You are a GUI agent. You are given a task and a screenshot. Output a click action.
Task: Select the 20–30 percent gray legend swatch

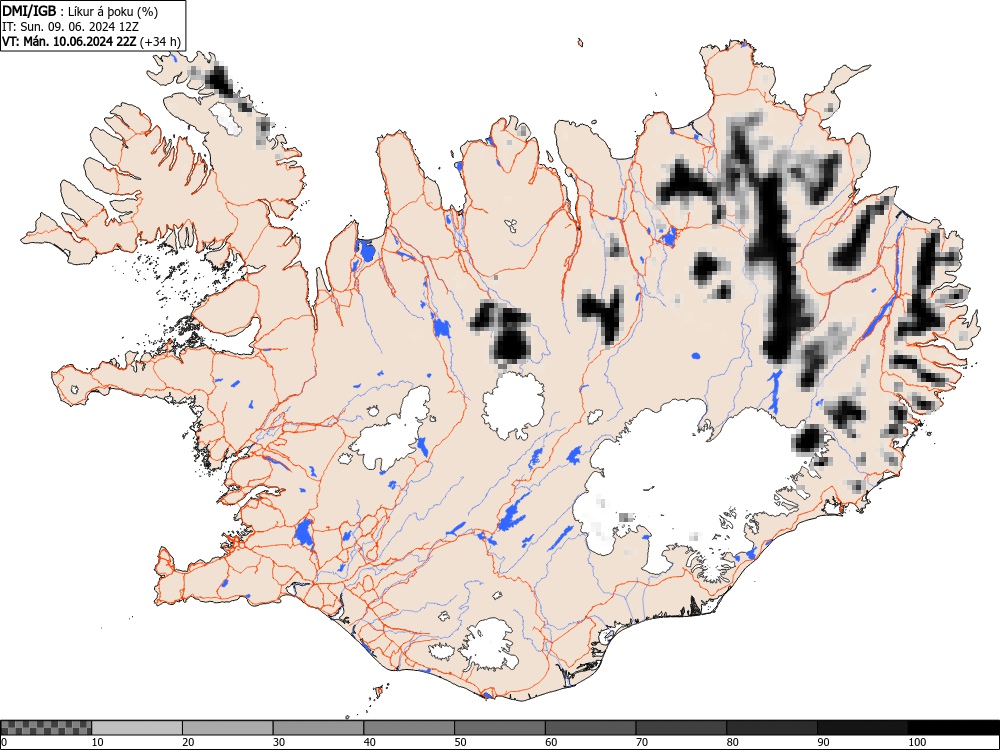pyautogui.click(x=228, y=728)
